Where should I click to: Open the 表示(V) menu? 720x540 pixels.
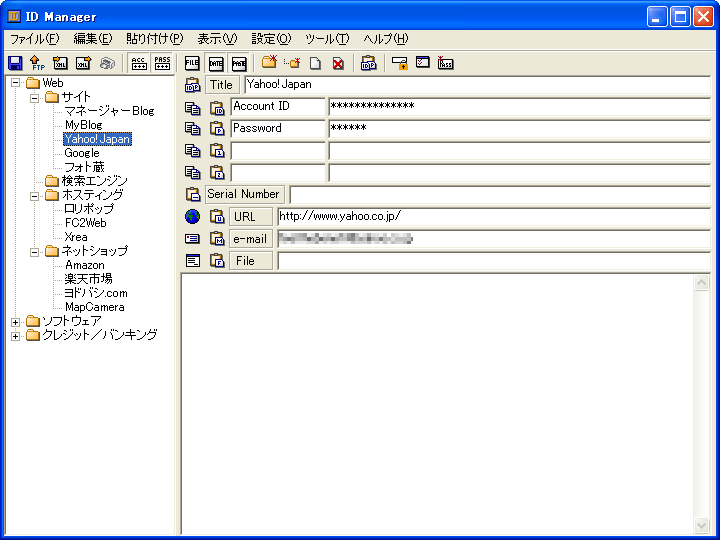(217, 39)
